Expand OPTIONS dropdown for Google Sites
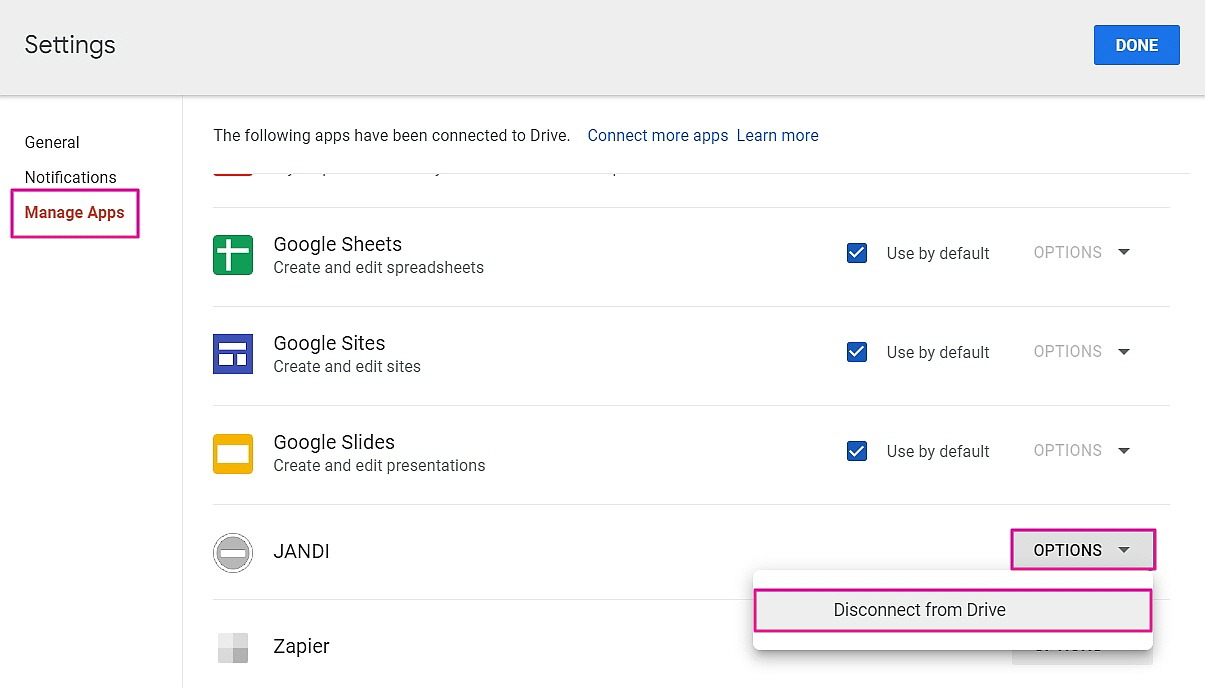This screenshot has width=1205, height=688. click(x=1081, y=352)
